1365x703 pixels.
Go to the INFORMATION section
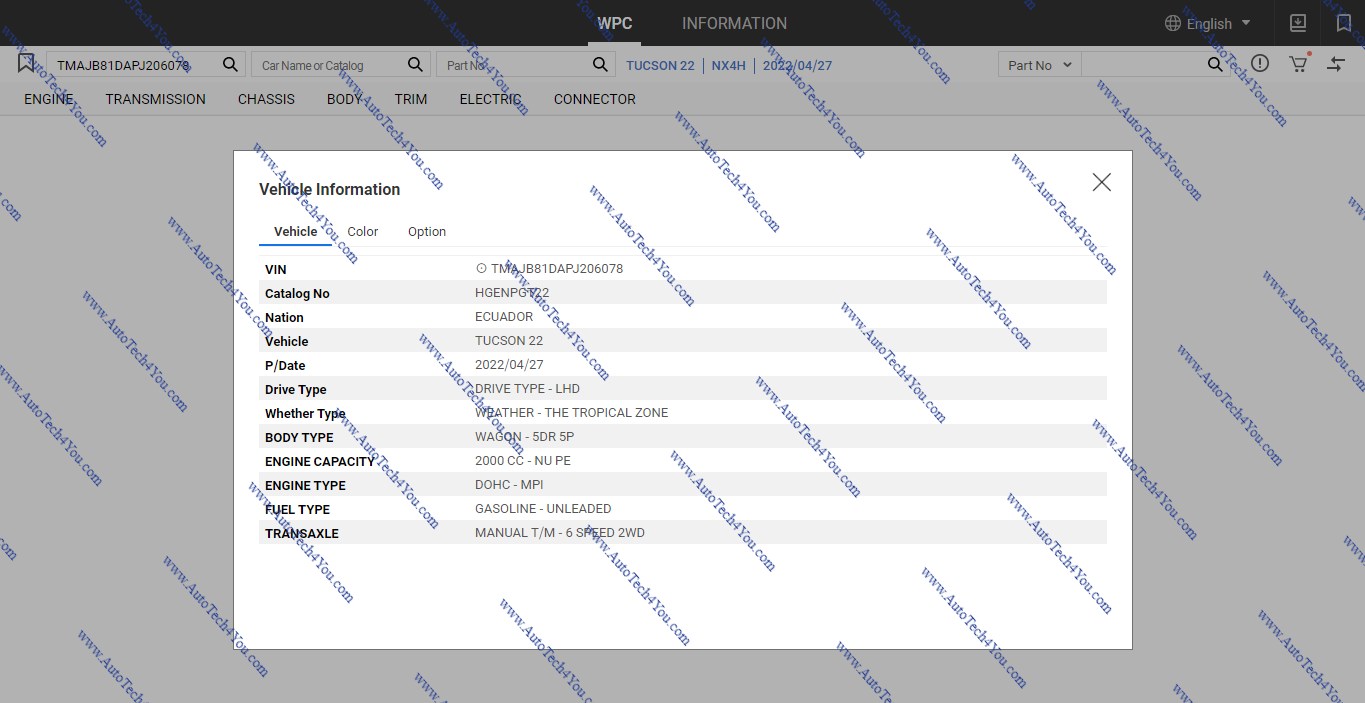(x=734, y=22)
